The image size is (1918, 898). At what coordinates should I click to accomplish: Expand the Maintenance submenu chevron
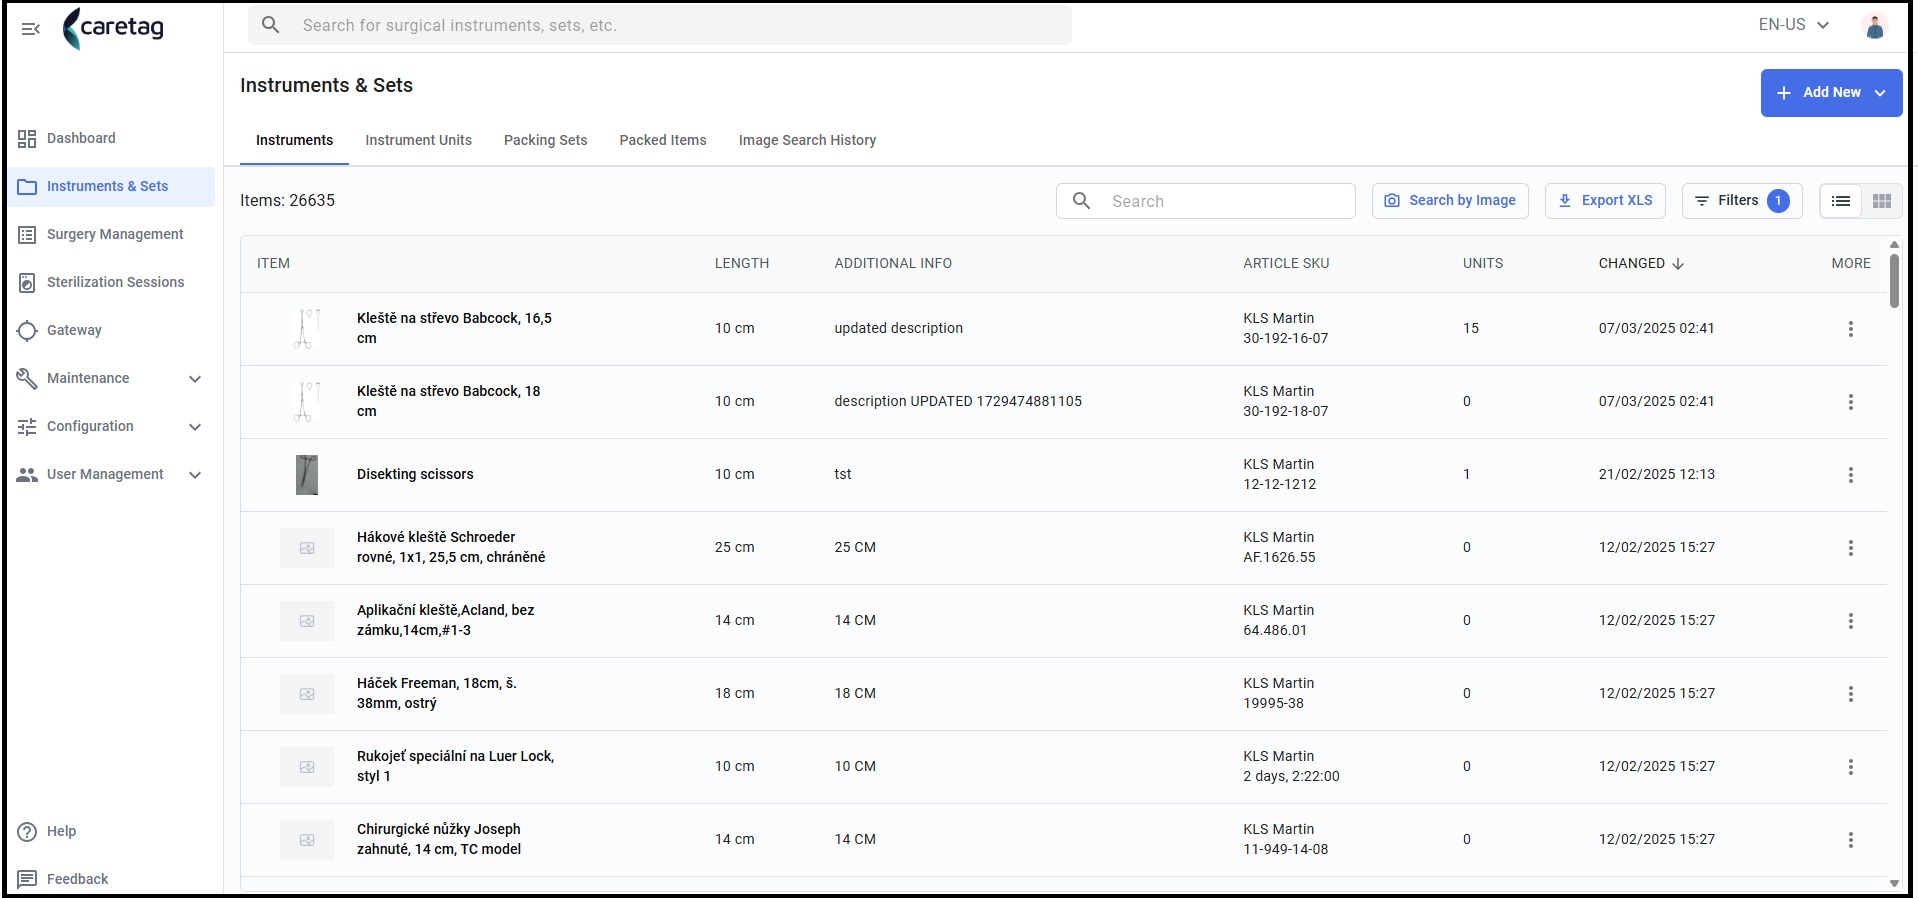[195, 379]
